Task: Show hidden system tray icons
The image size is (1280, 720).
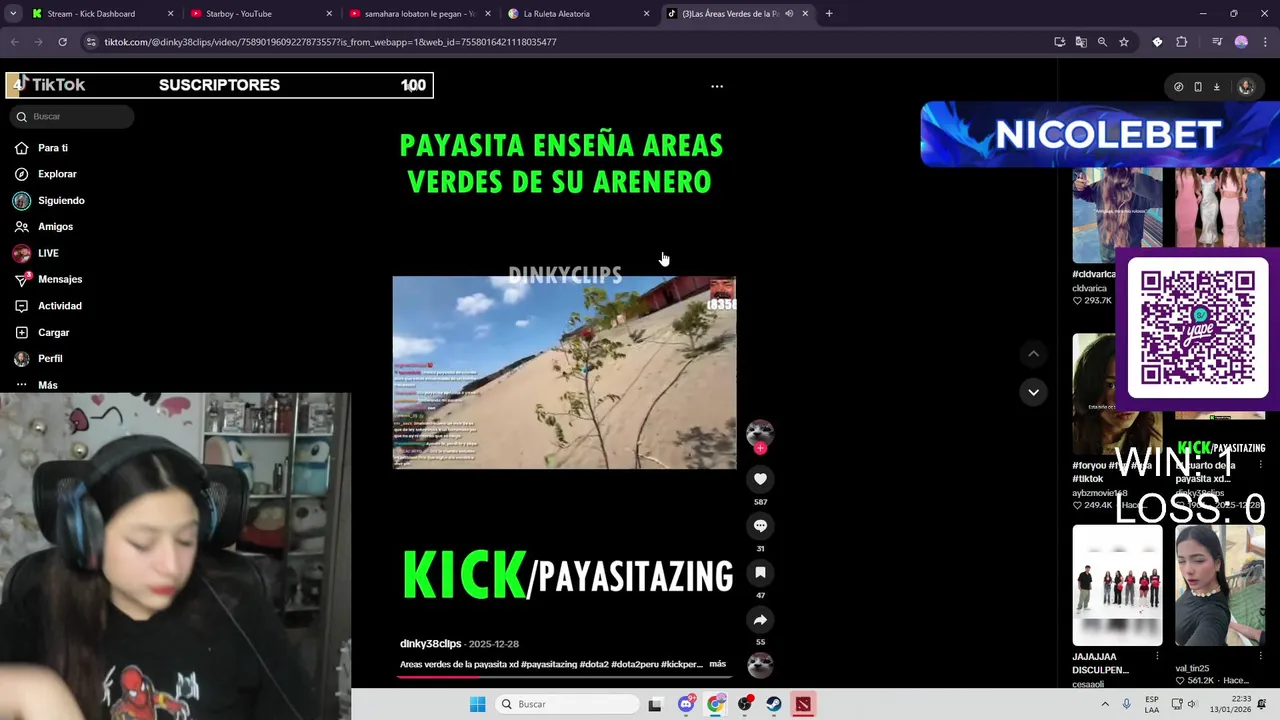Action: (1105, 704)
